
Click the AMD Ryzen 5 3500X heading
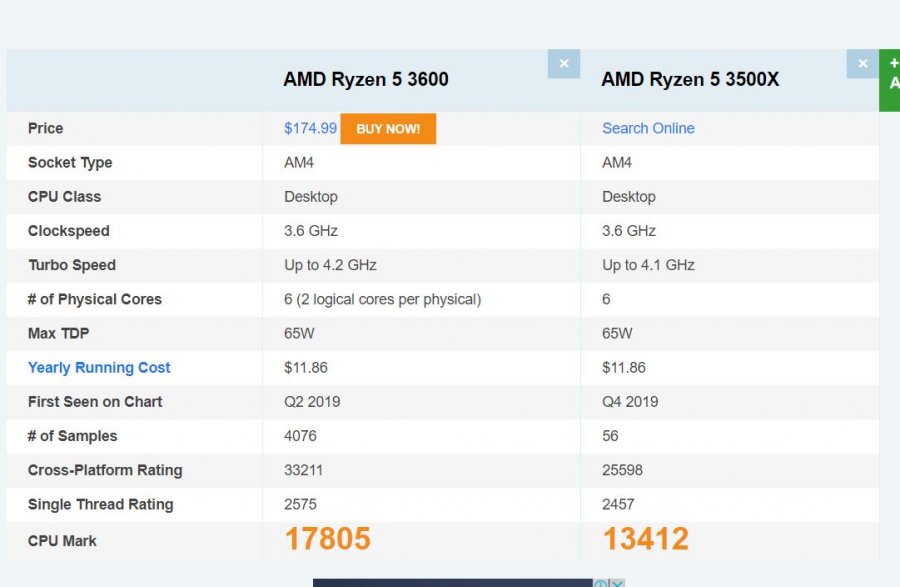[x=690, y=80]
